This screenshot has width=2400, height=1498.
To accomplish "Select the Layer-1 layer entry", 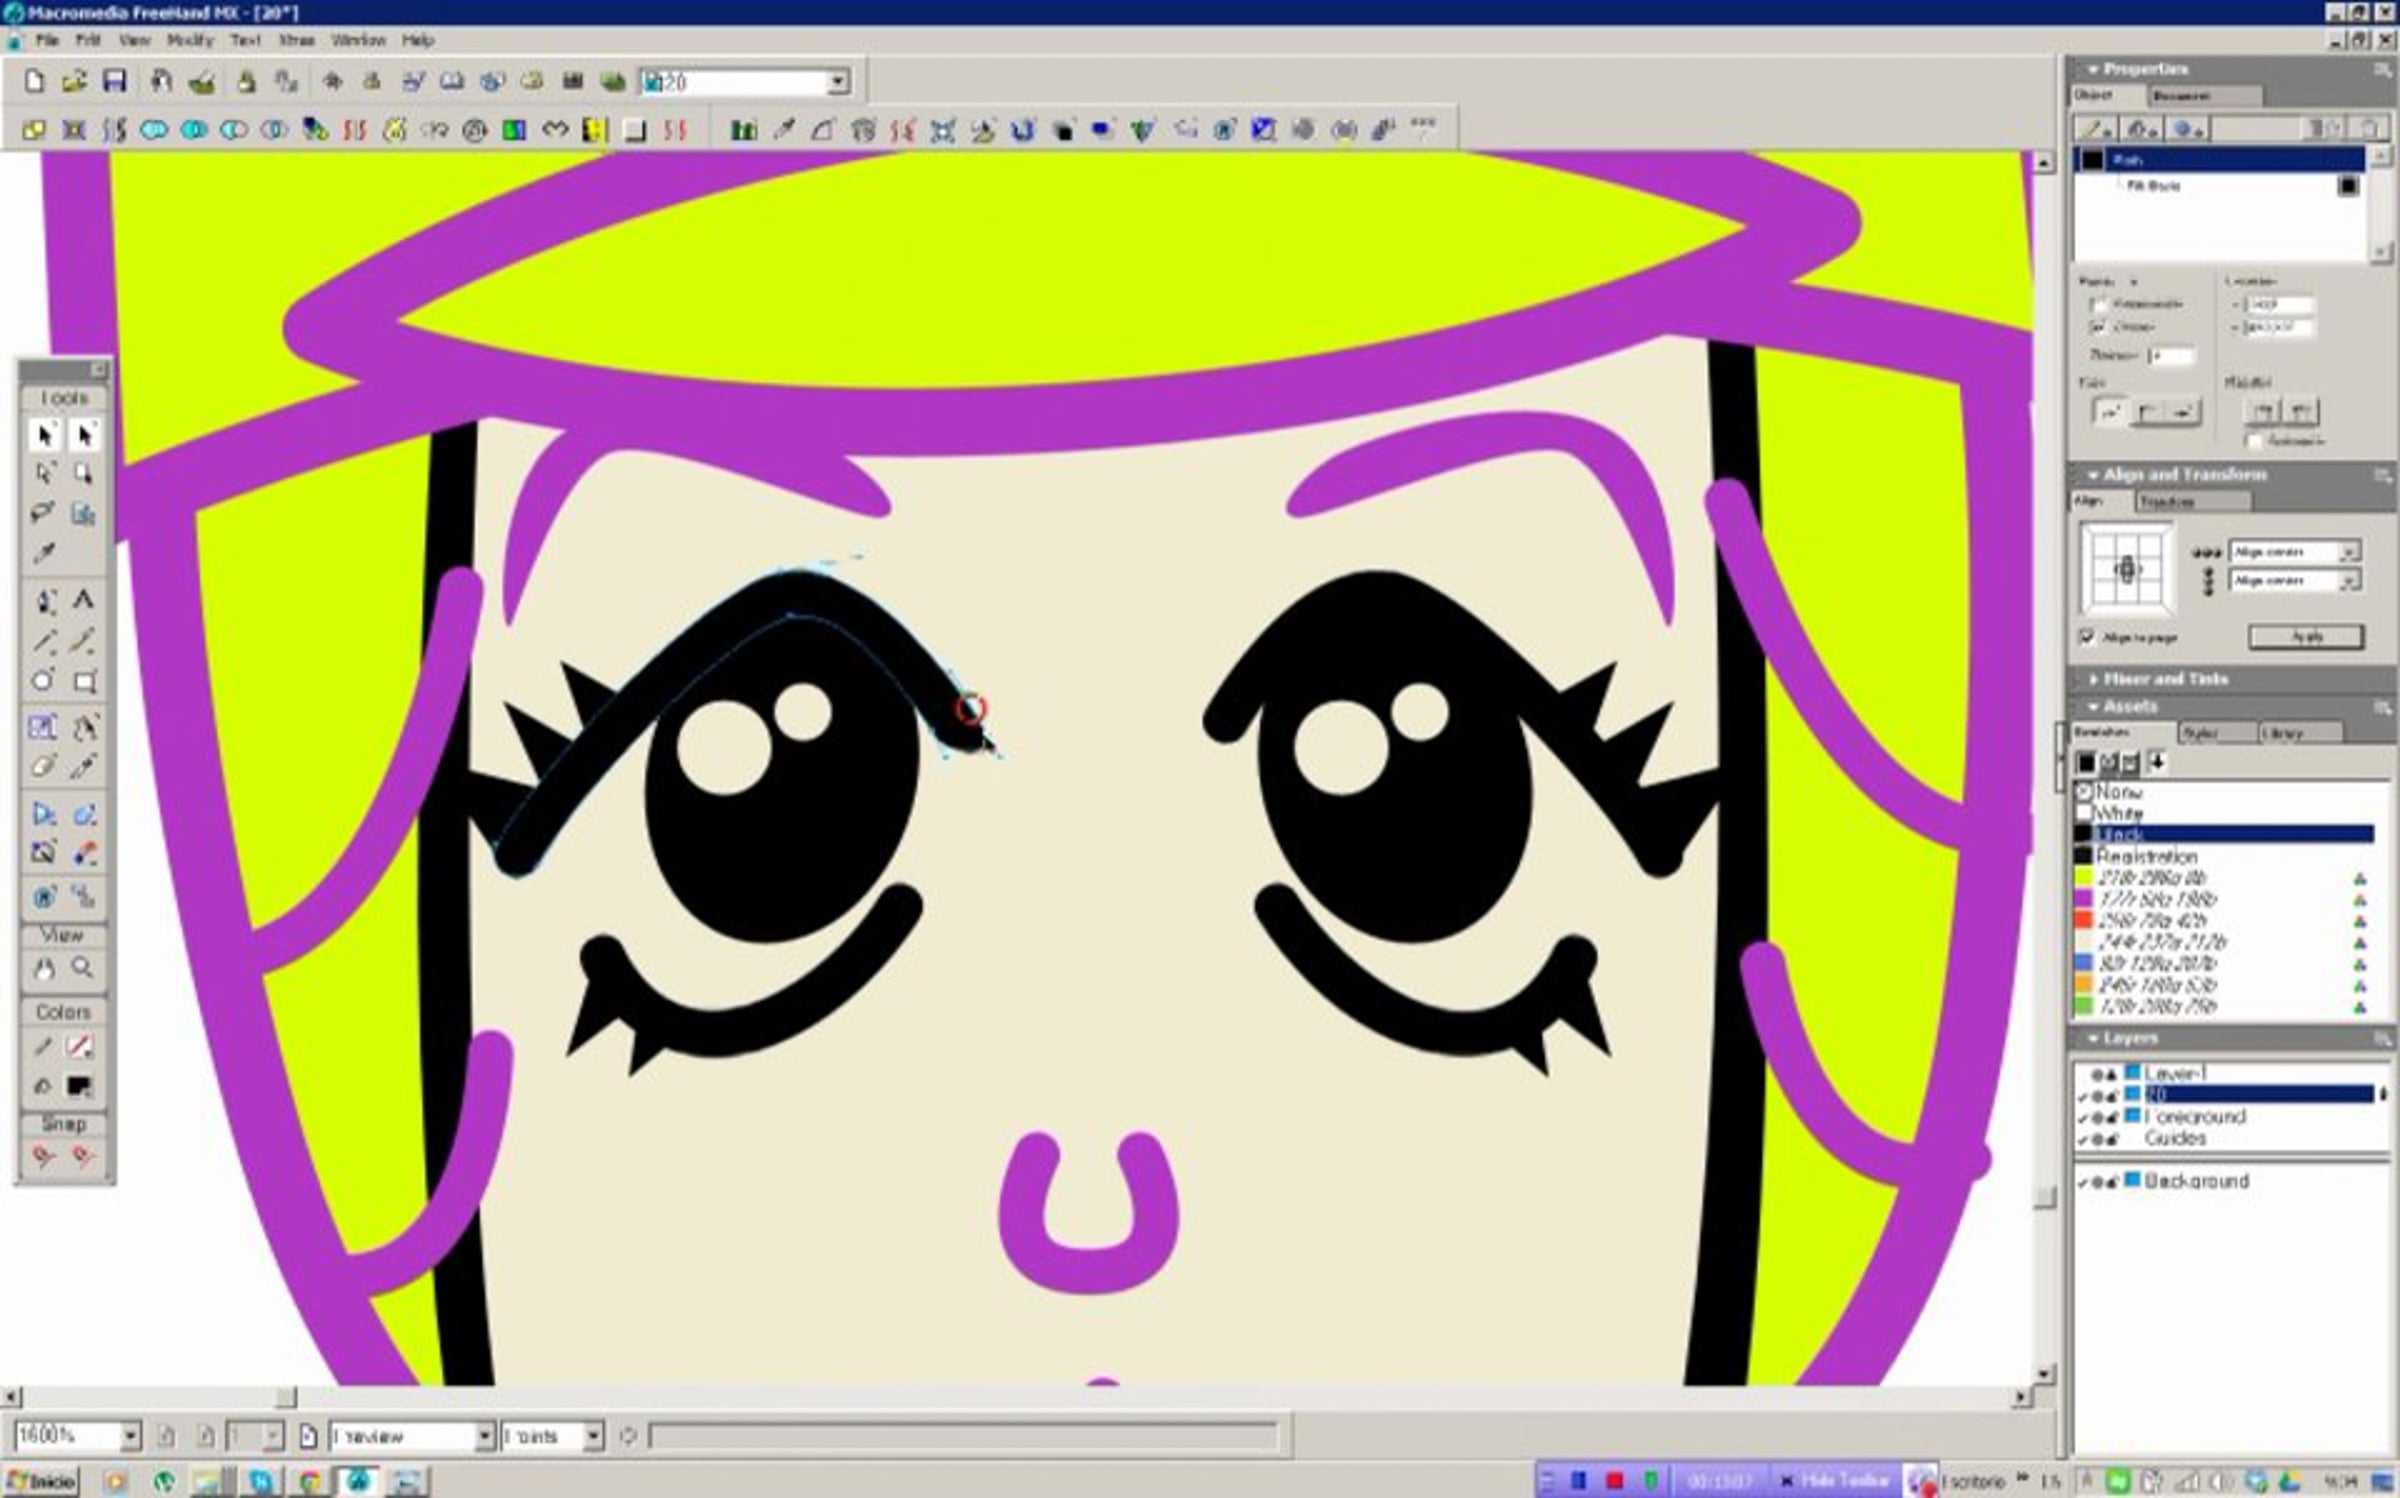I will point(2174,1074).
